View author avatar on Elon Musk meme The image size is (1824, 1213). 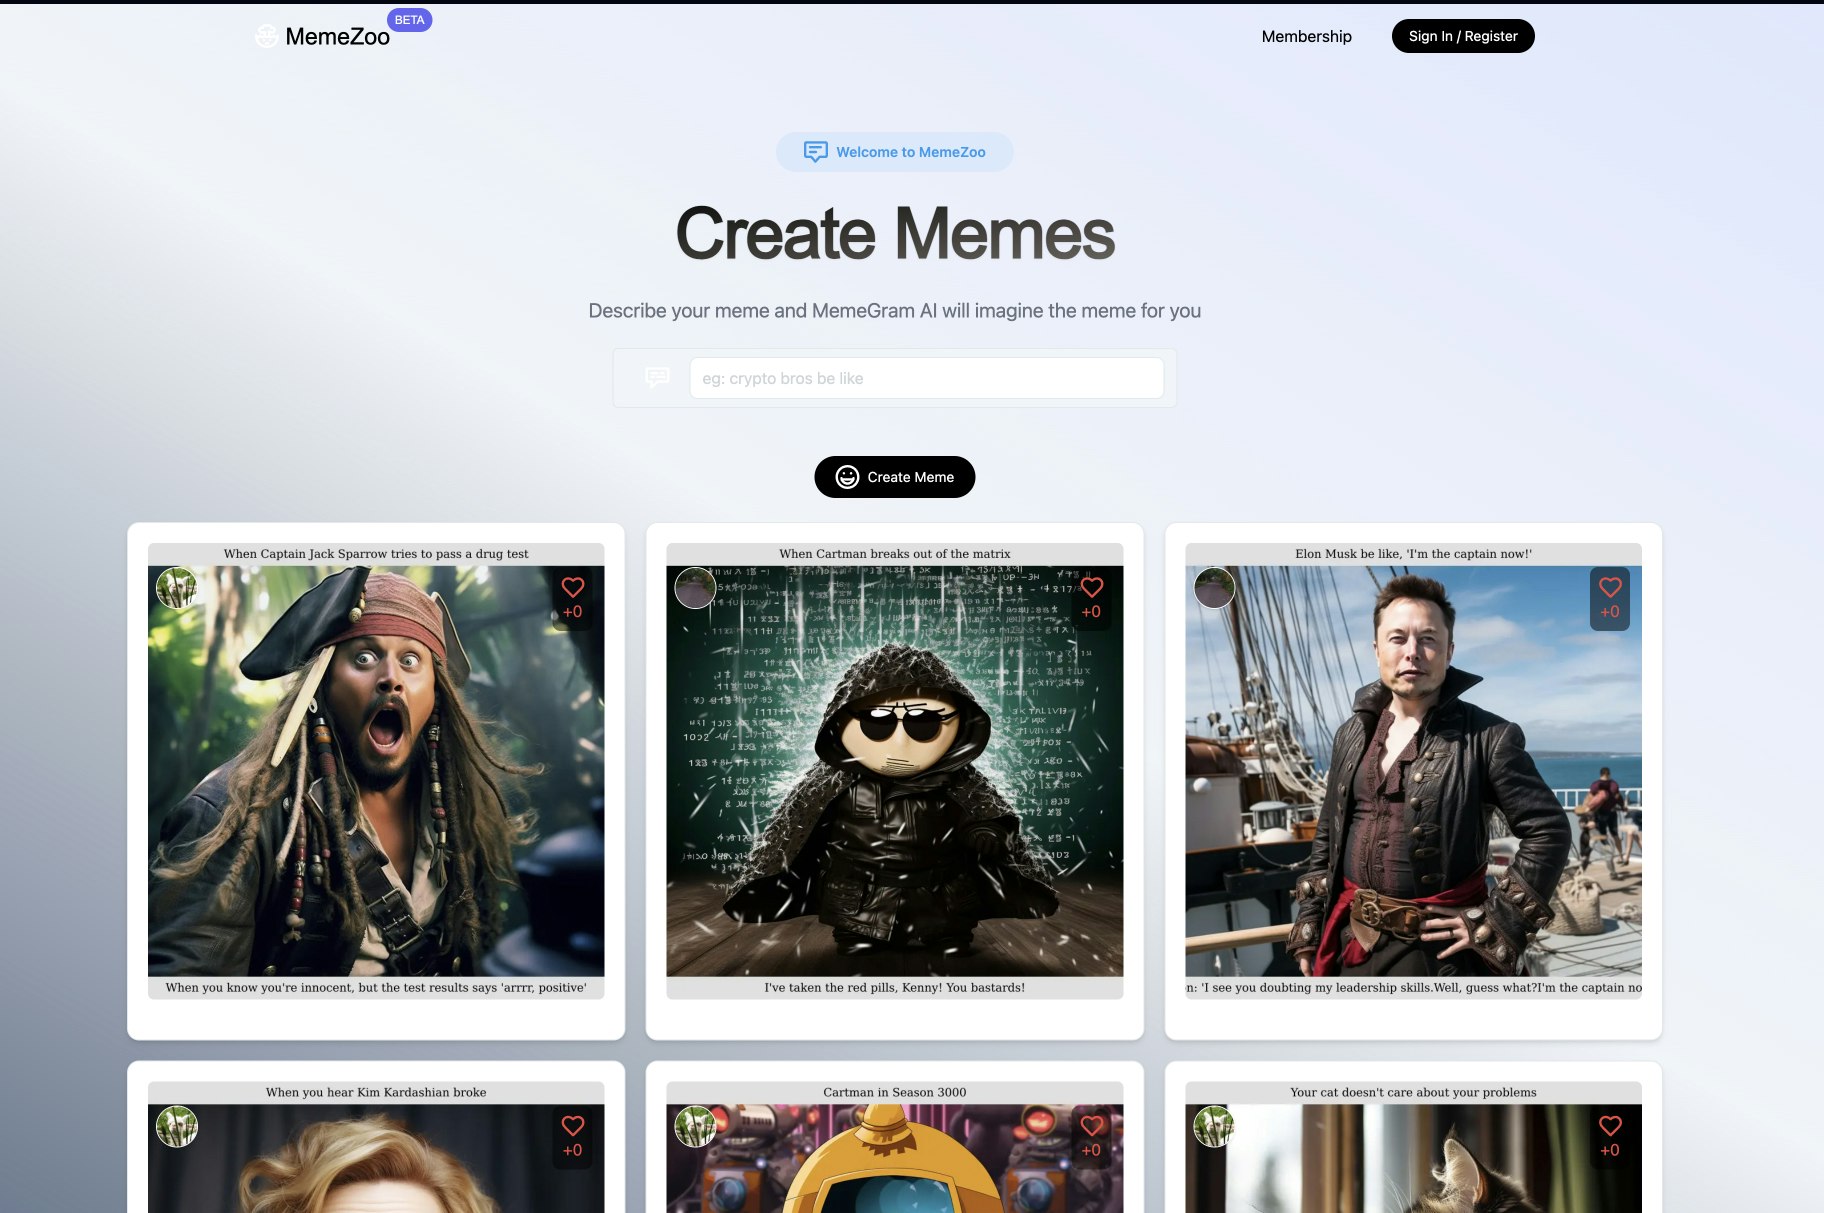click(1214, 588)
